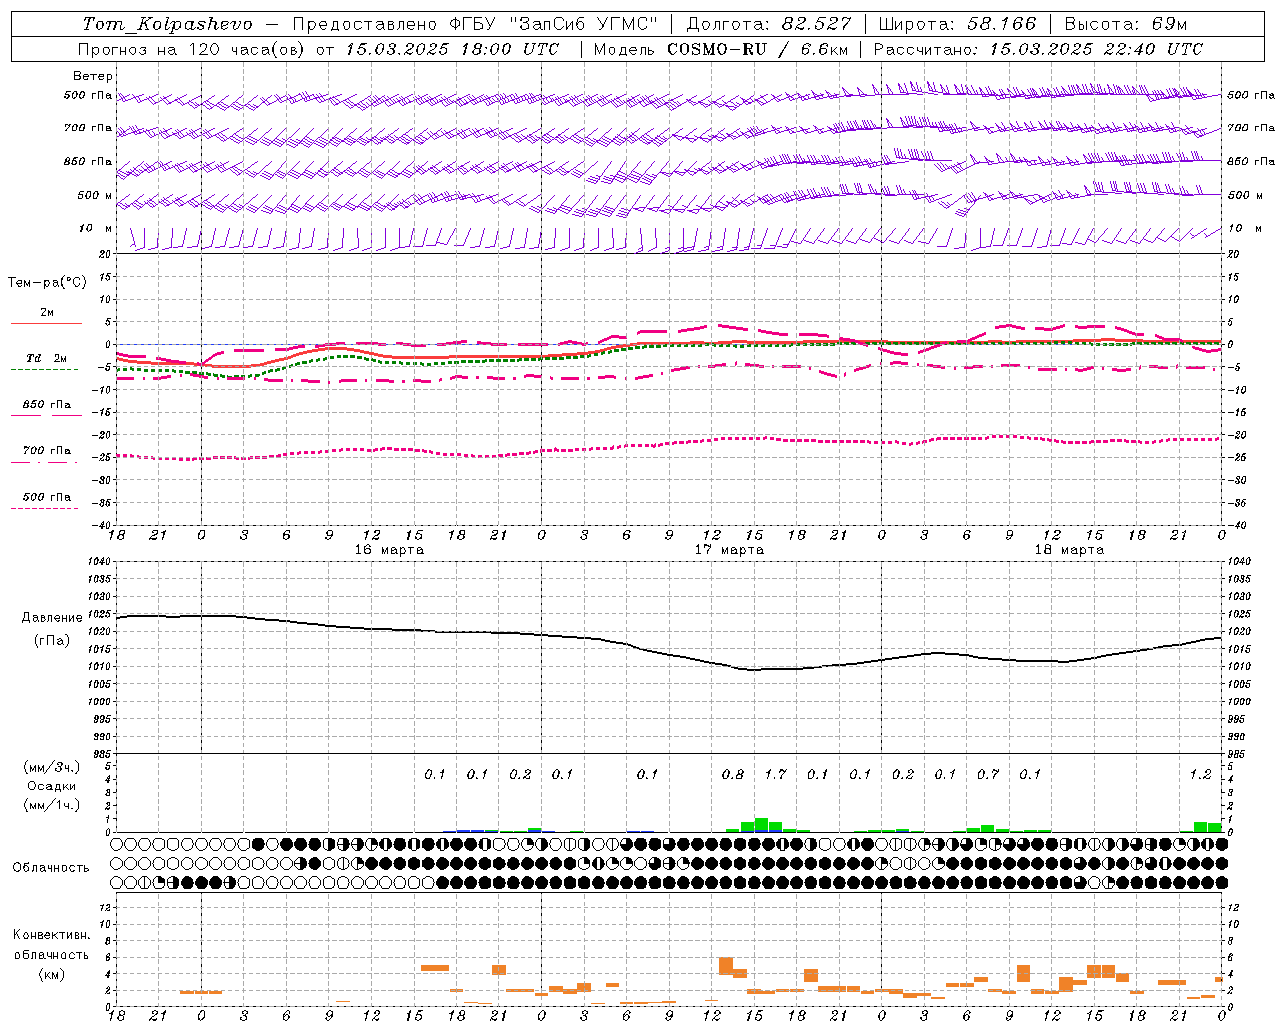Screen dimensions: 1280x1024
Task: Click the 500 гПа dotted legend line
Action: coord(44,508)
